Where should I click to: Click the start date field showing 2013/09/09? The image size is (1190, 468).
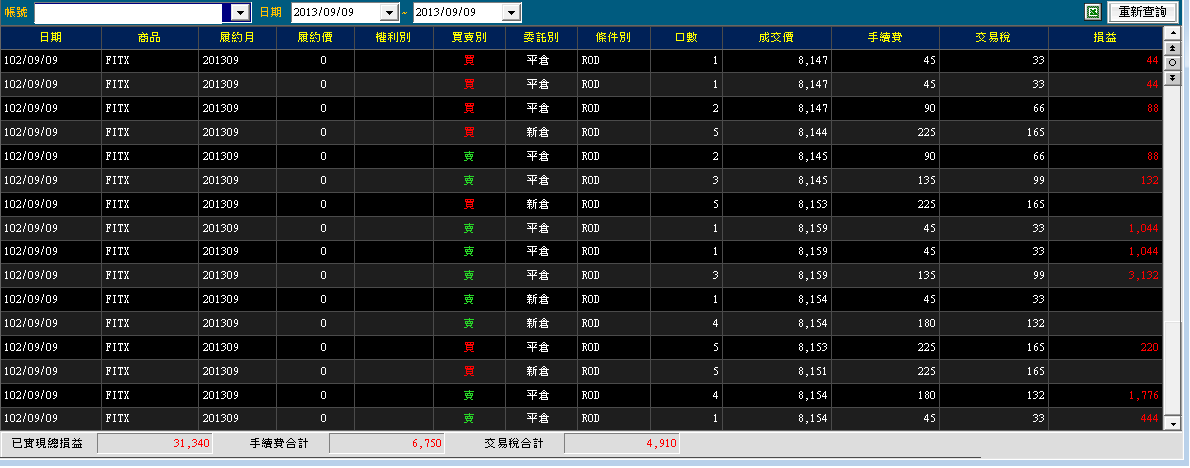(335, 13)
